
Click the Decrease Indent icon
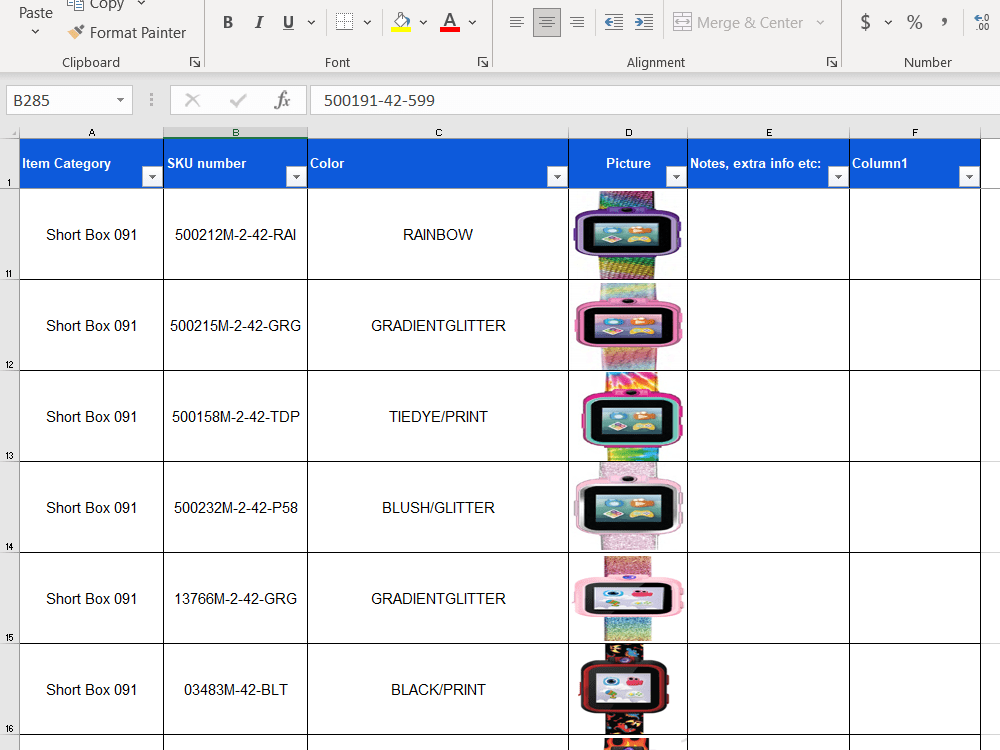click(x=613, y=21)
